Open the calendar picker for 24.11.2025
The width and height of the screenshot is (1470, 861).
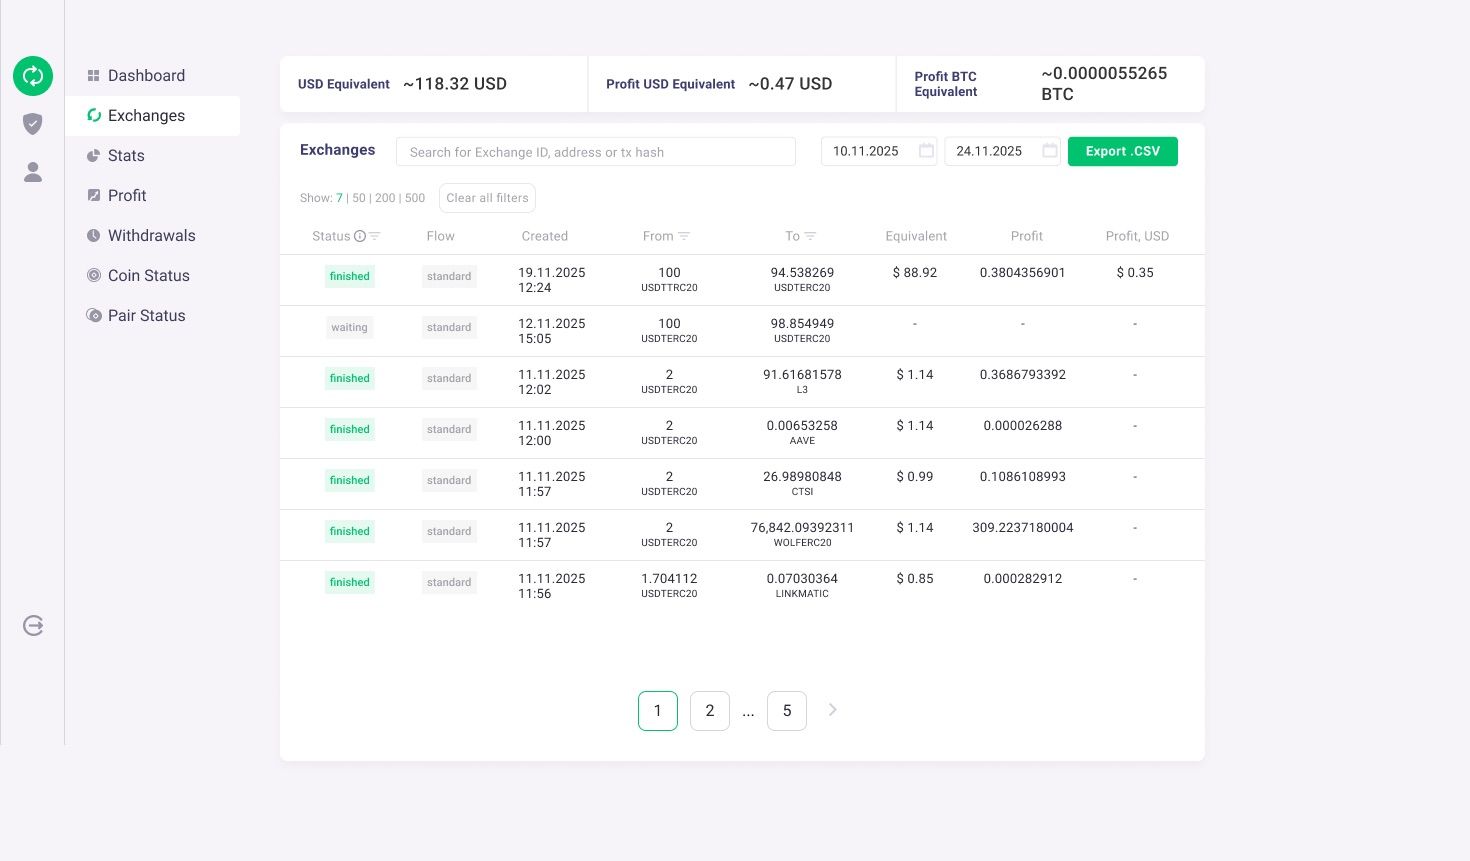click(x=1049, y=151)
